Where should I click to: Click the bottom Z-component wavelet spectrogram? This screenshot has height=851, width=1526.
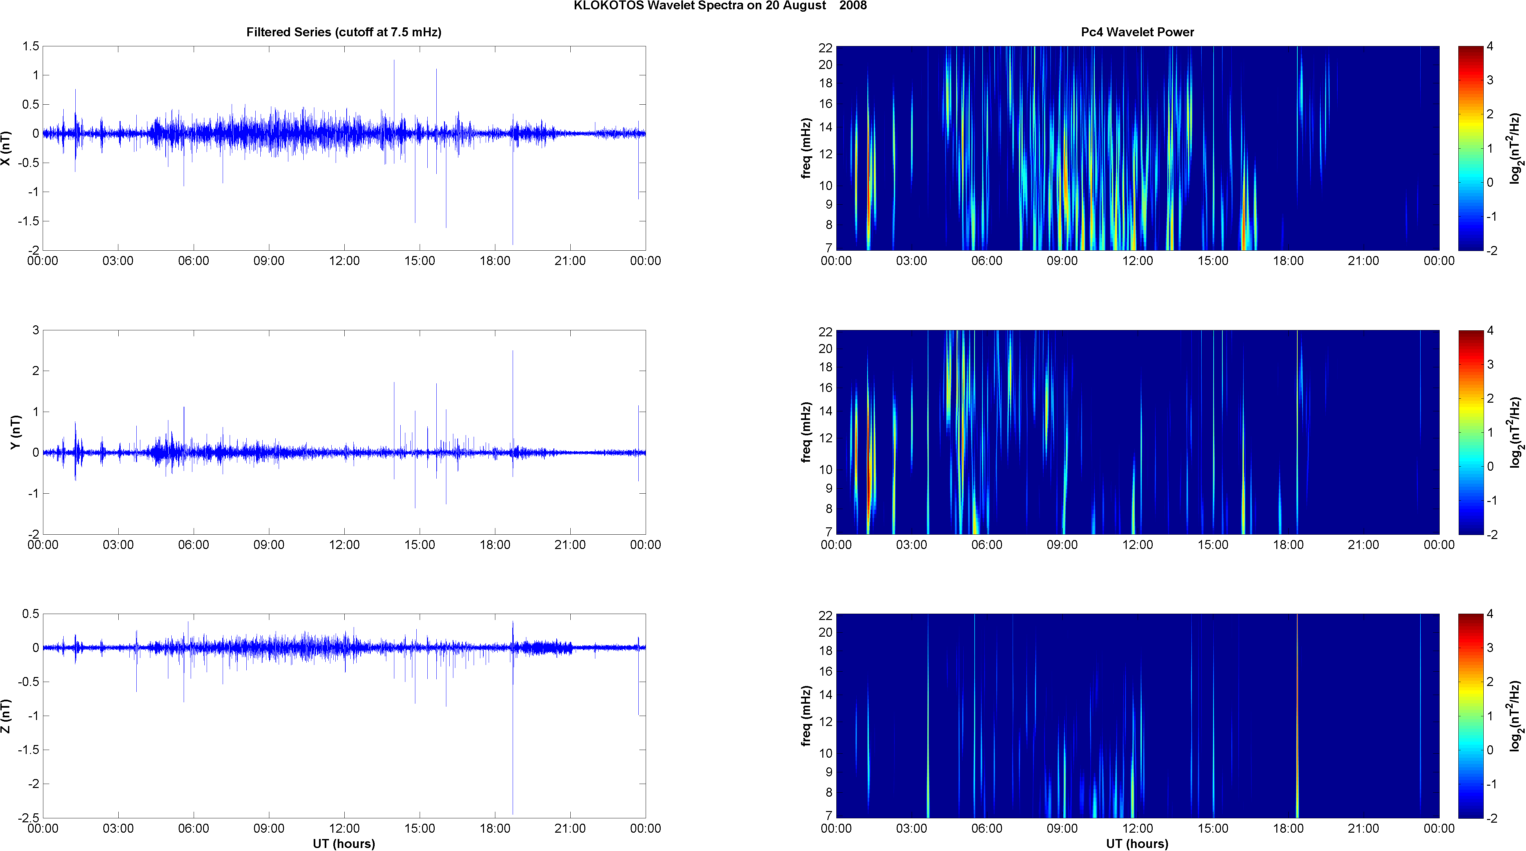(1137, 716)
